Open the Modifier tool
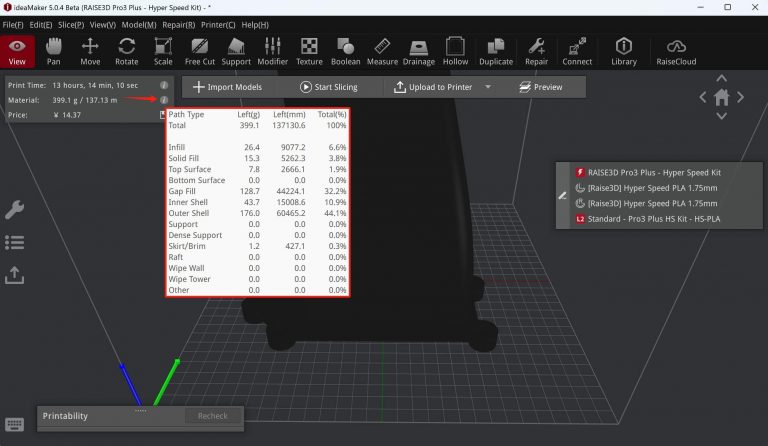 [x=272, y=52]
